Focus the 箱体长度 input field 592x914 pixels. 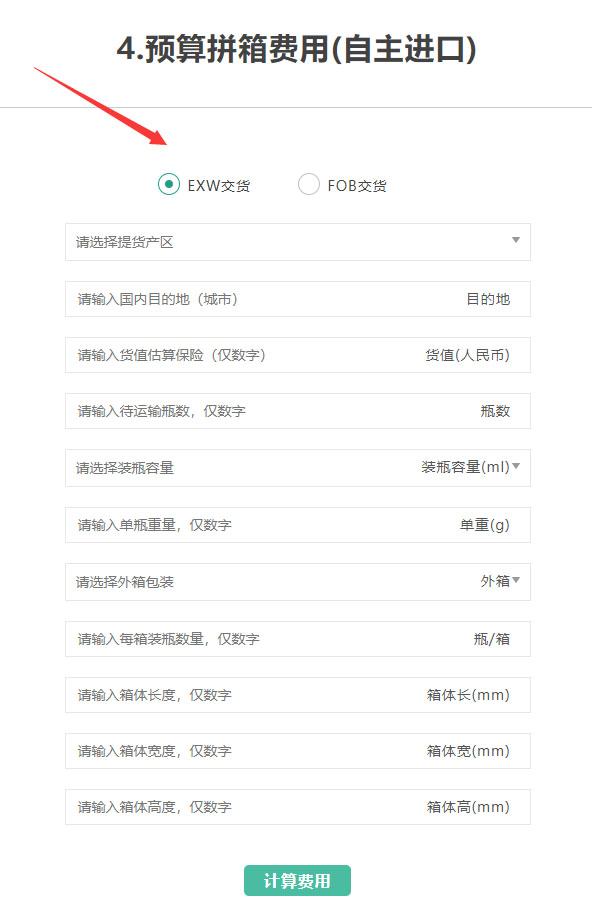pyautogui.click(x=298, y=695)
